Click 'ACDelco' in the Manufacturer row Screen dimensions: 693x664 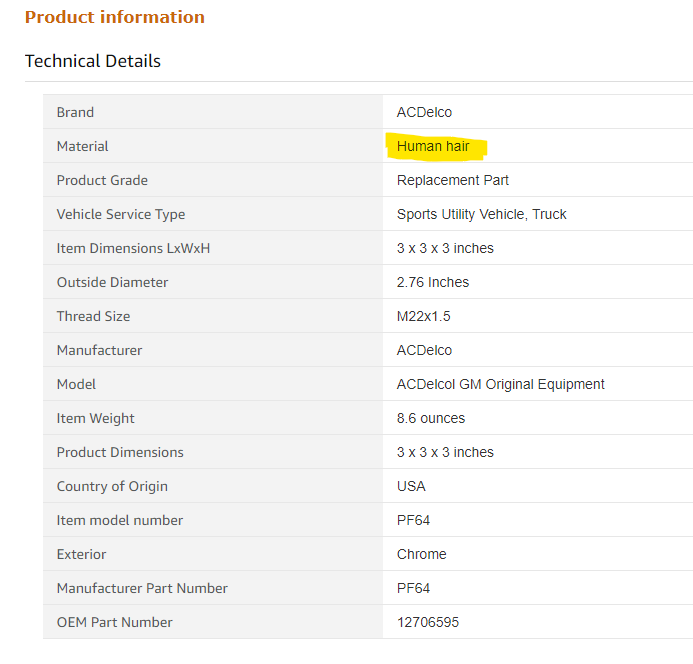pos(424,351)
